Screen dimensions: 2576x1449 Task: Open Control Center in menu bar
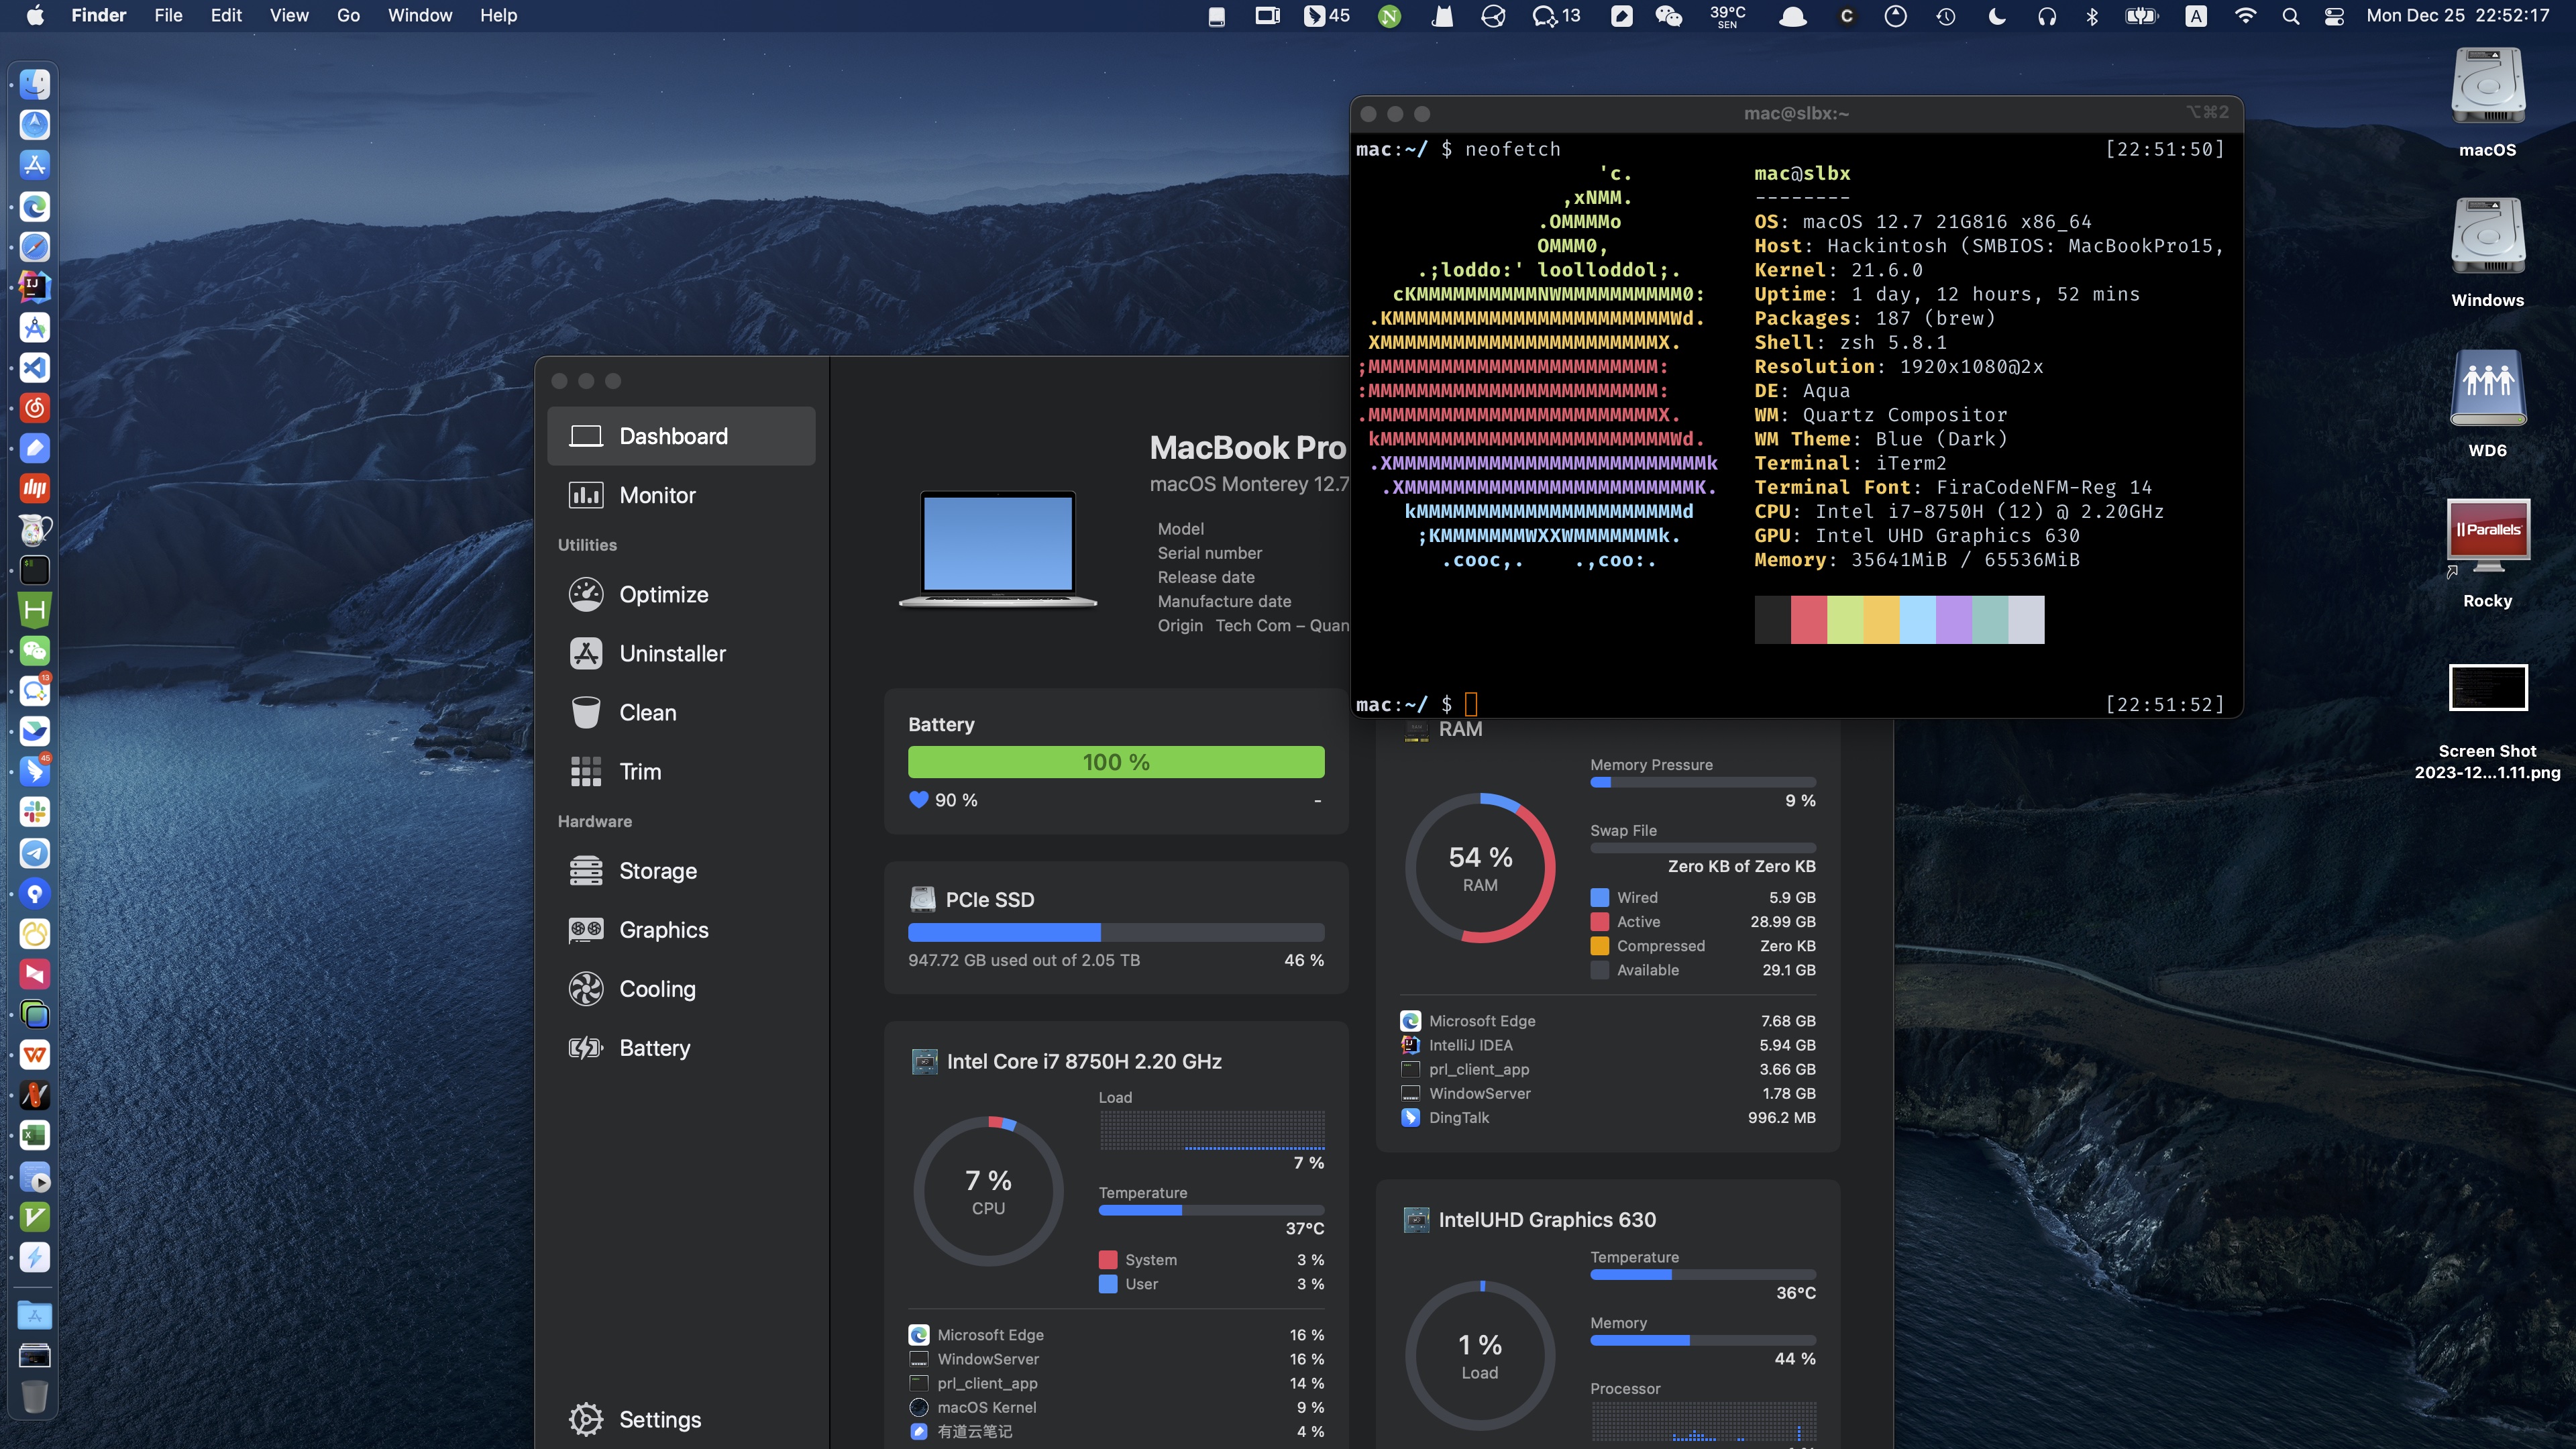[x=2335, y=15]
